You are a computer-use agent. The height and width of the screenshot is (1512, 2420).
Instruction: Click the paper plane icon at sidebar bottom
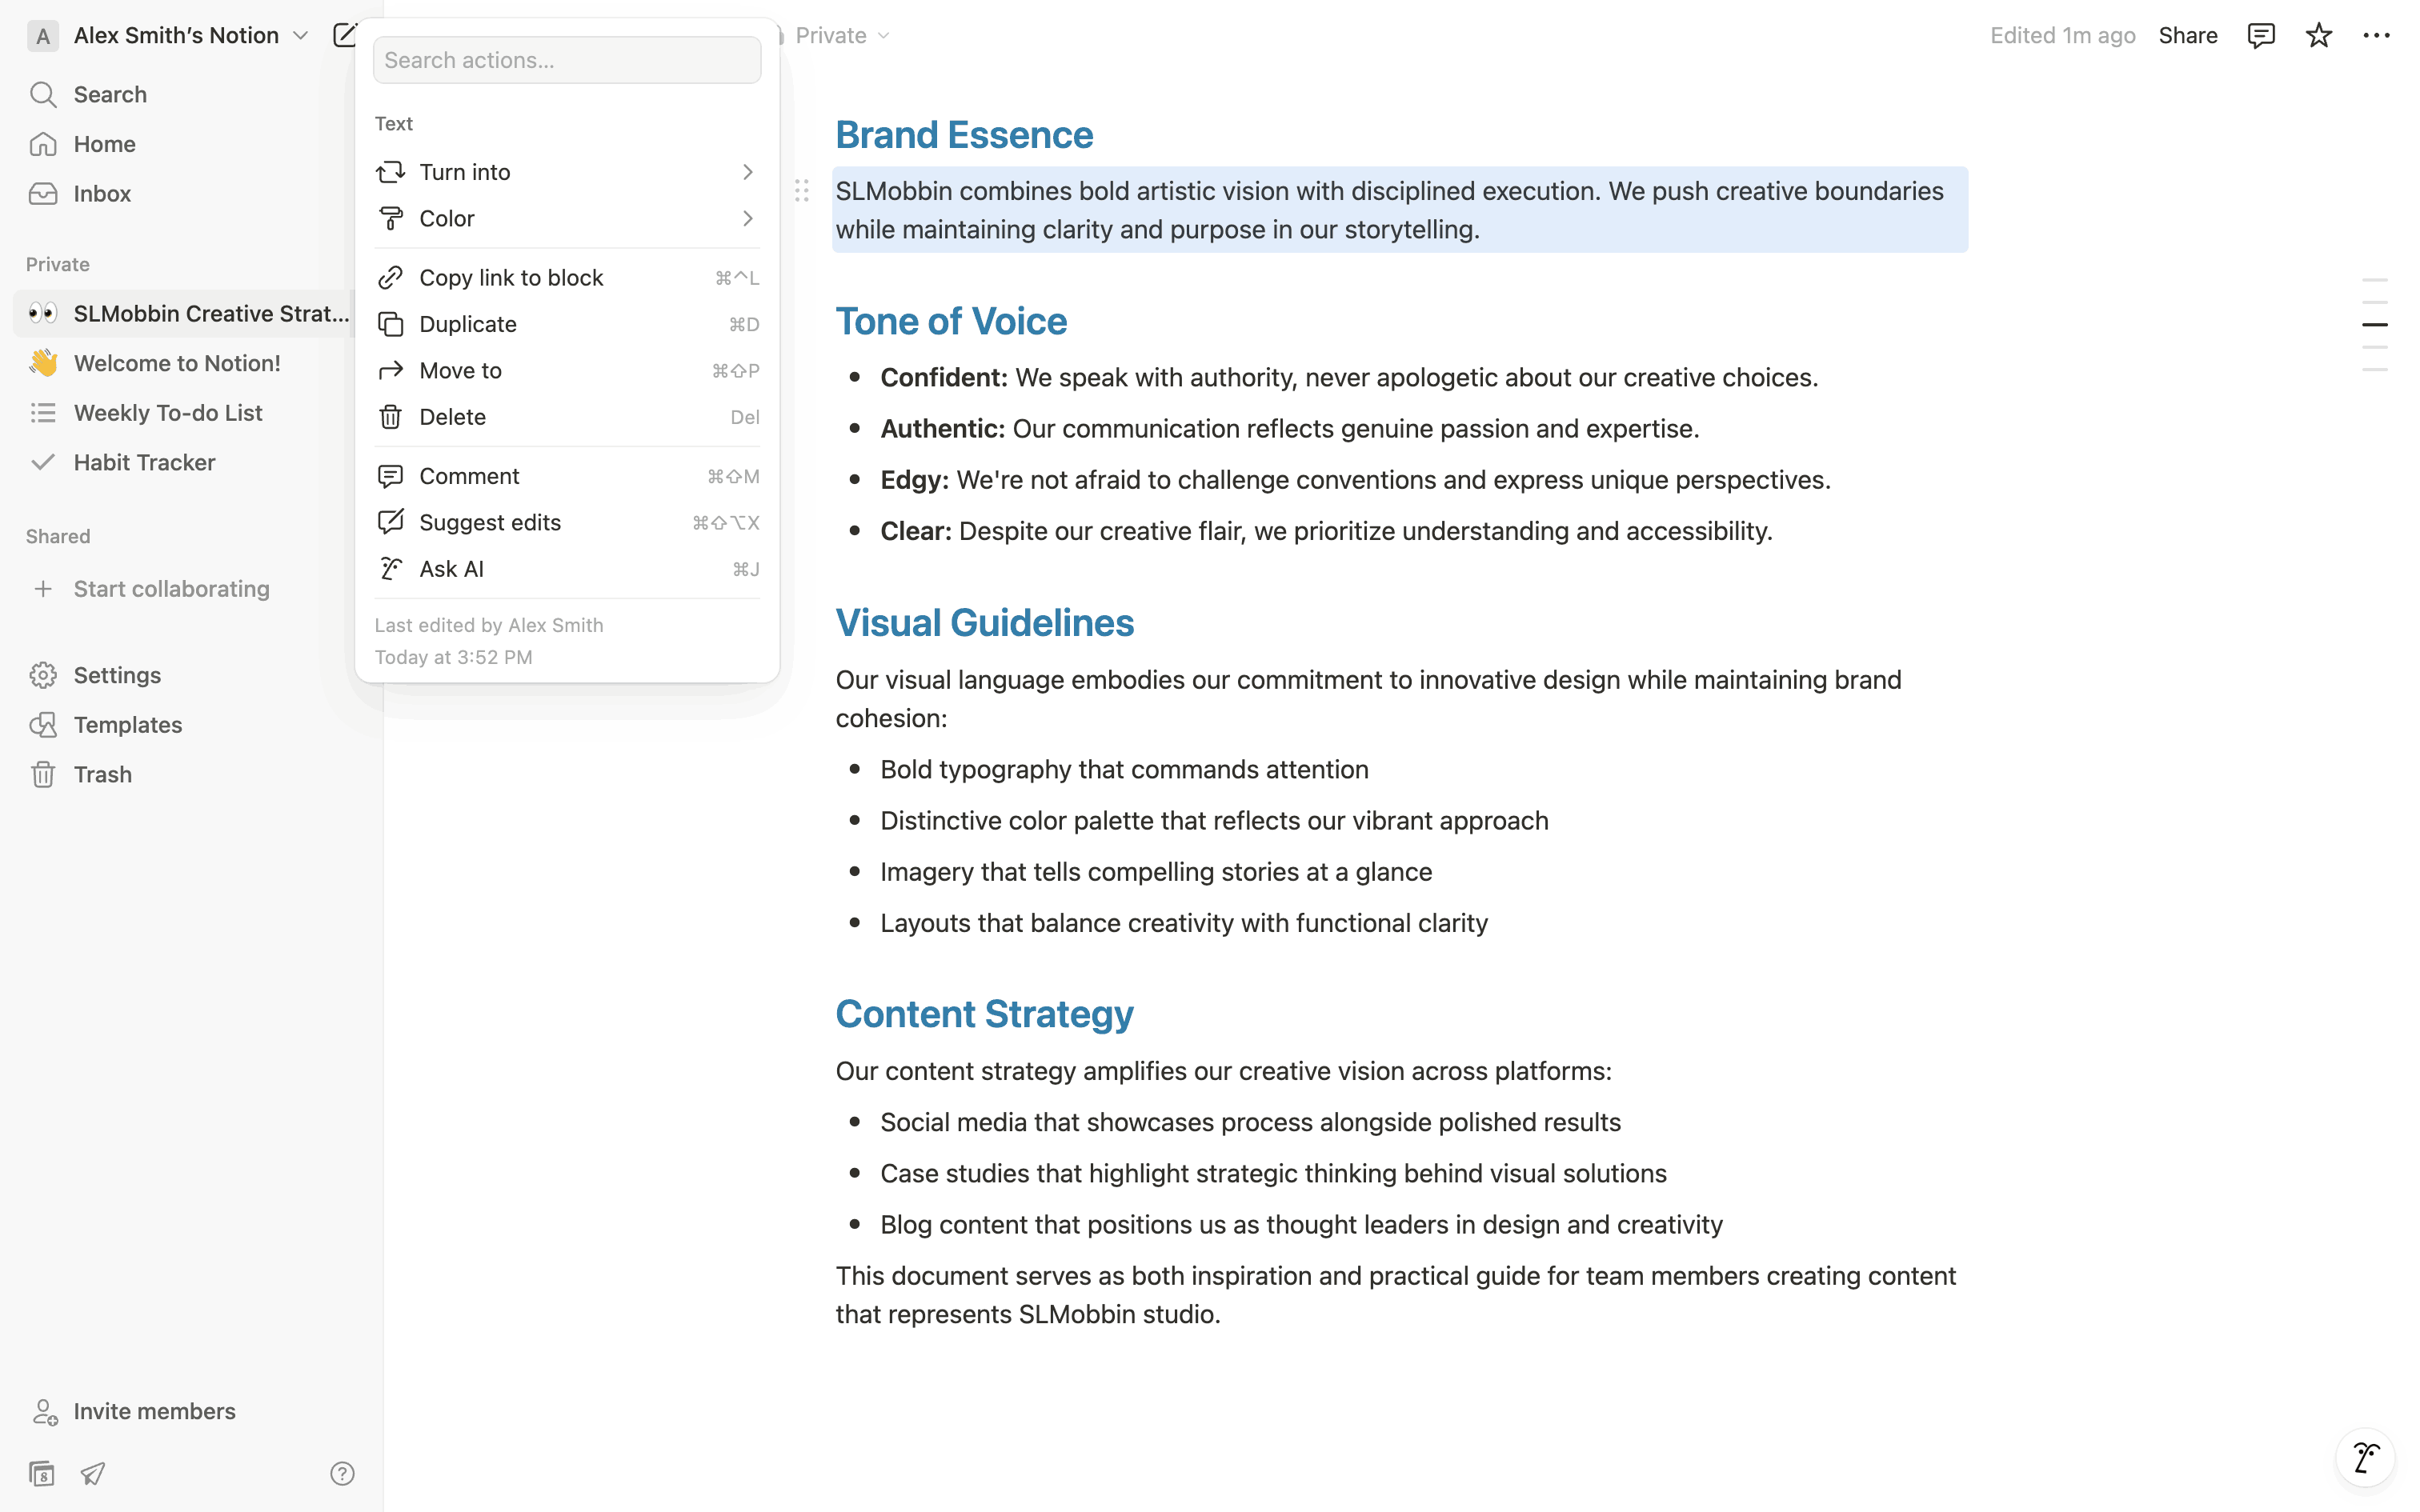pyautogui.click(x=93, y=1473)
